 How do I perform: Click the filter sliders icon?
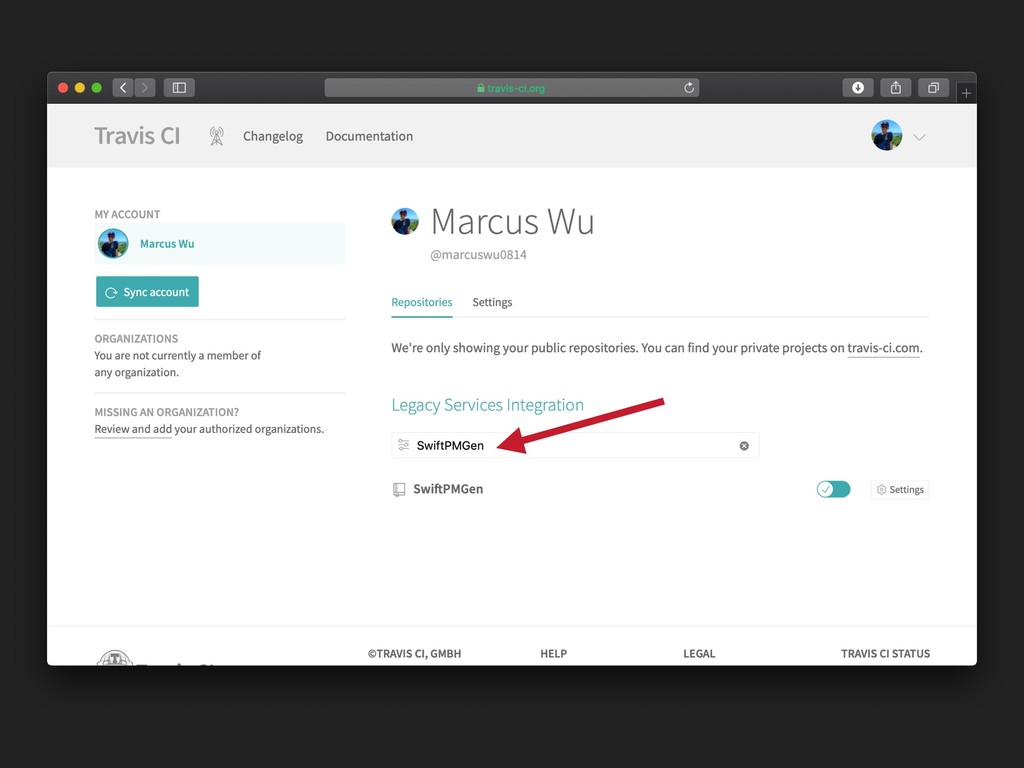coord(404,445)
